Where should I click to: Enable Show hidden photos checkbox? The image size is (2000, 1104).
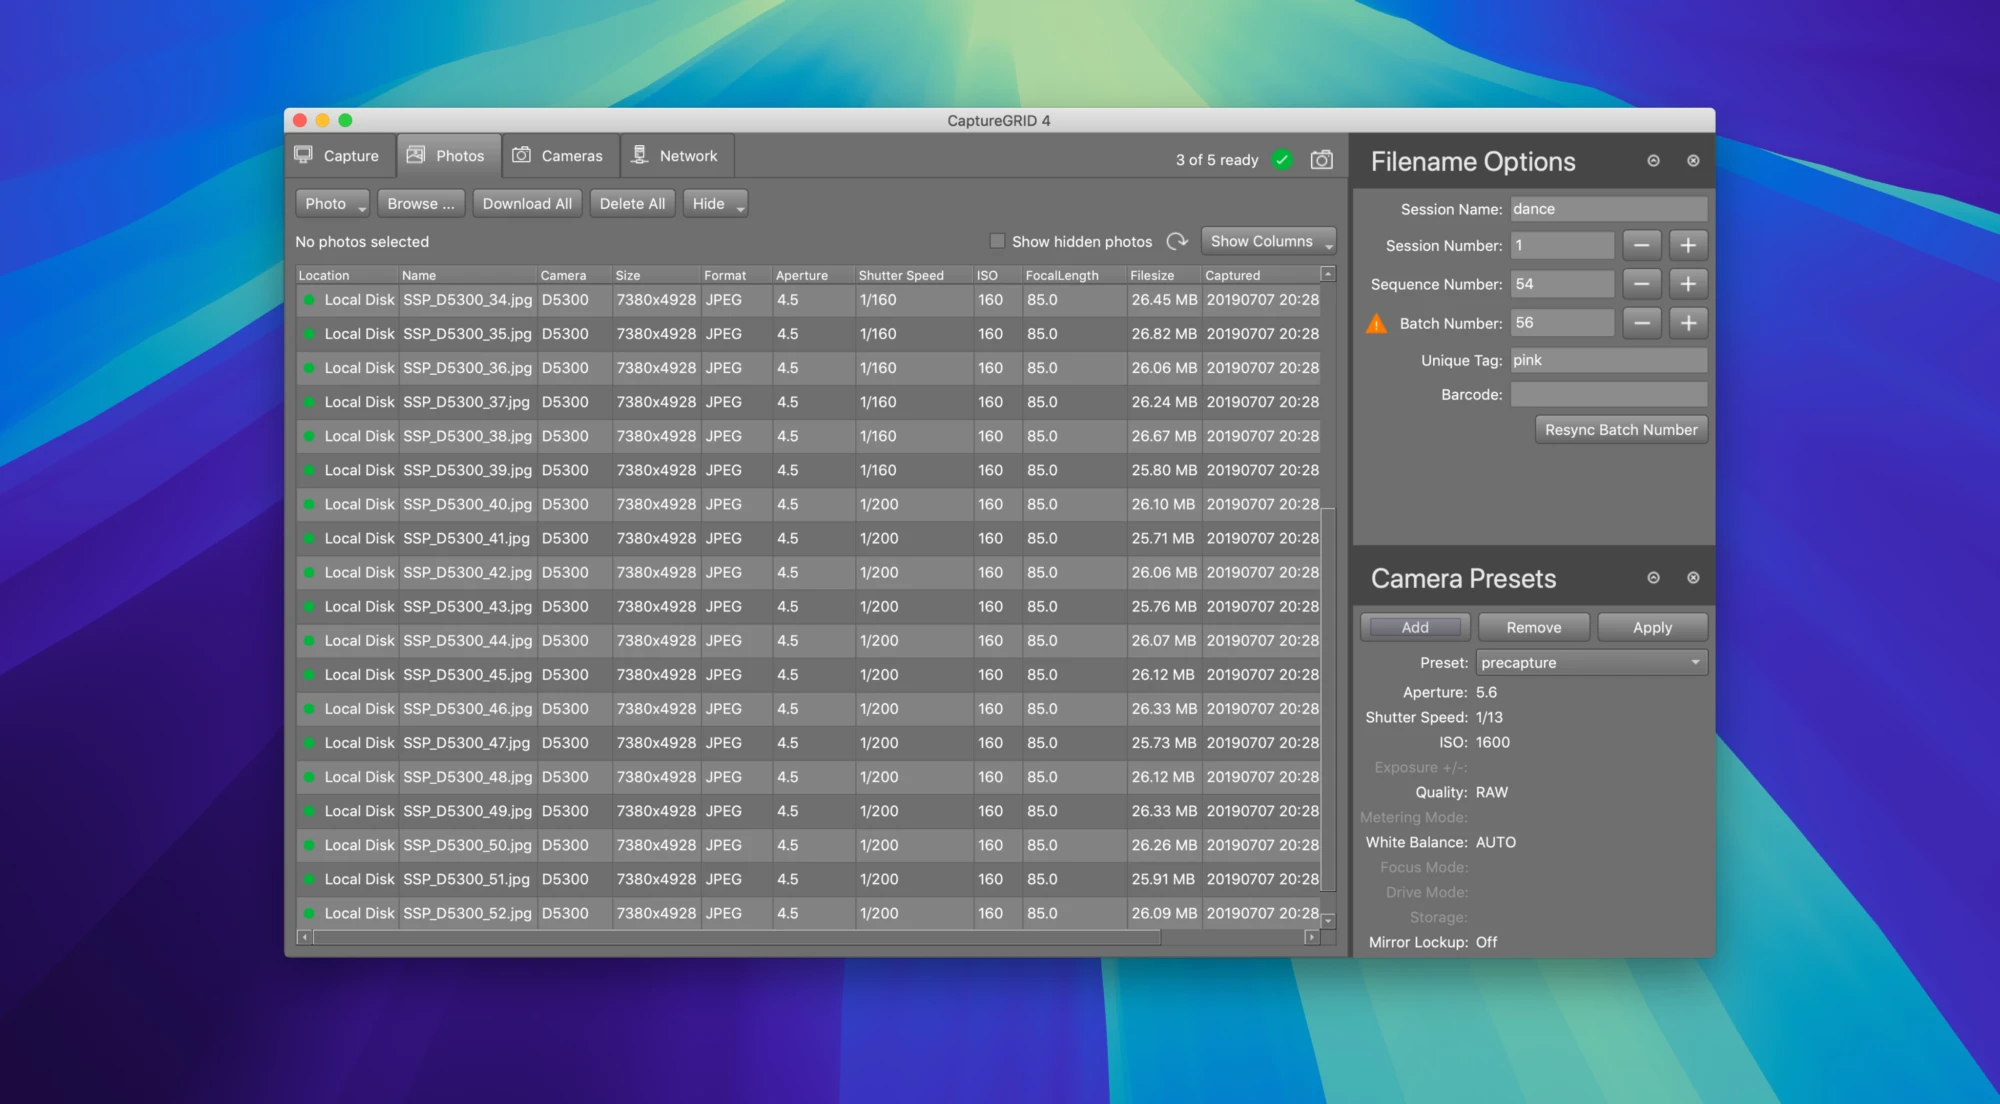click(x=997, y=241)
